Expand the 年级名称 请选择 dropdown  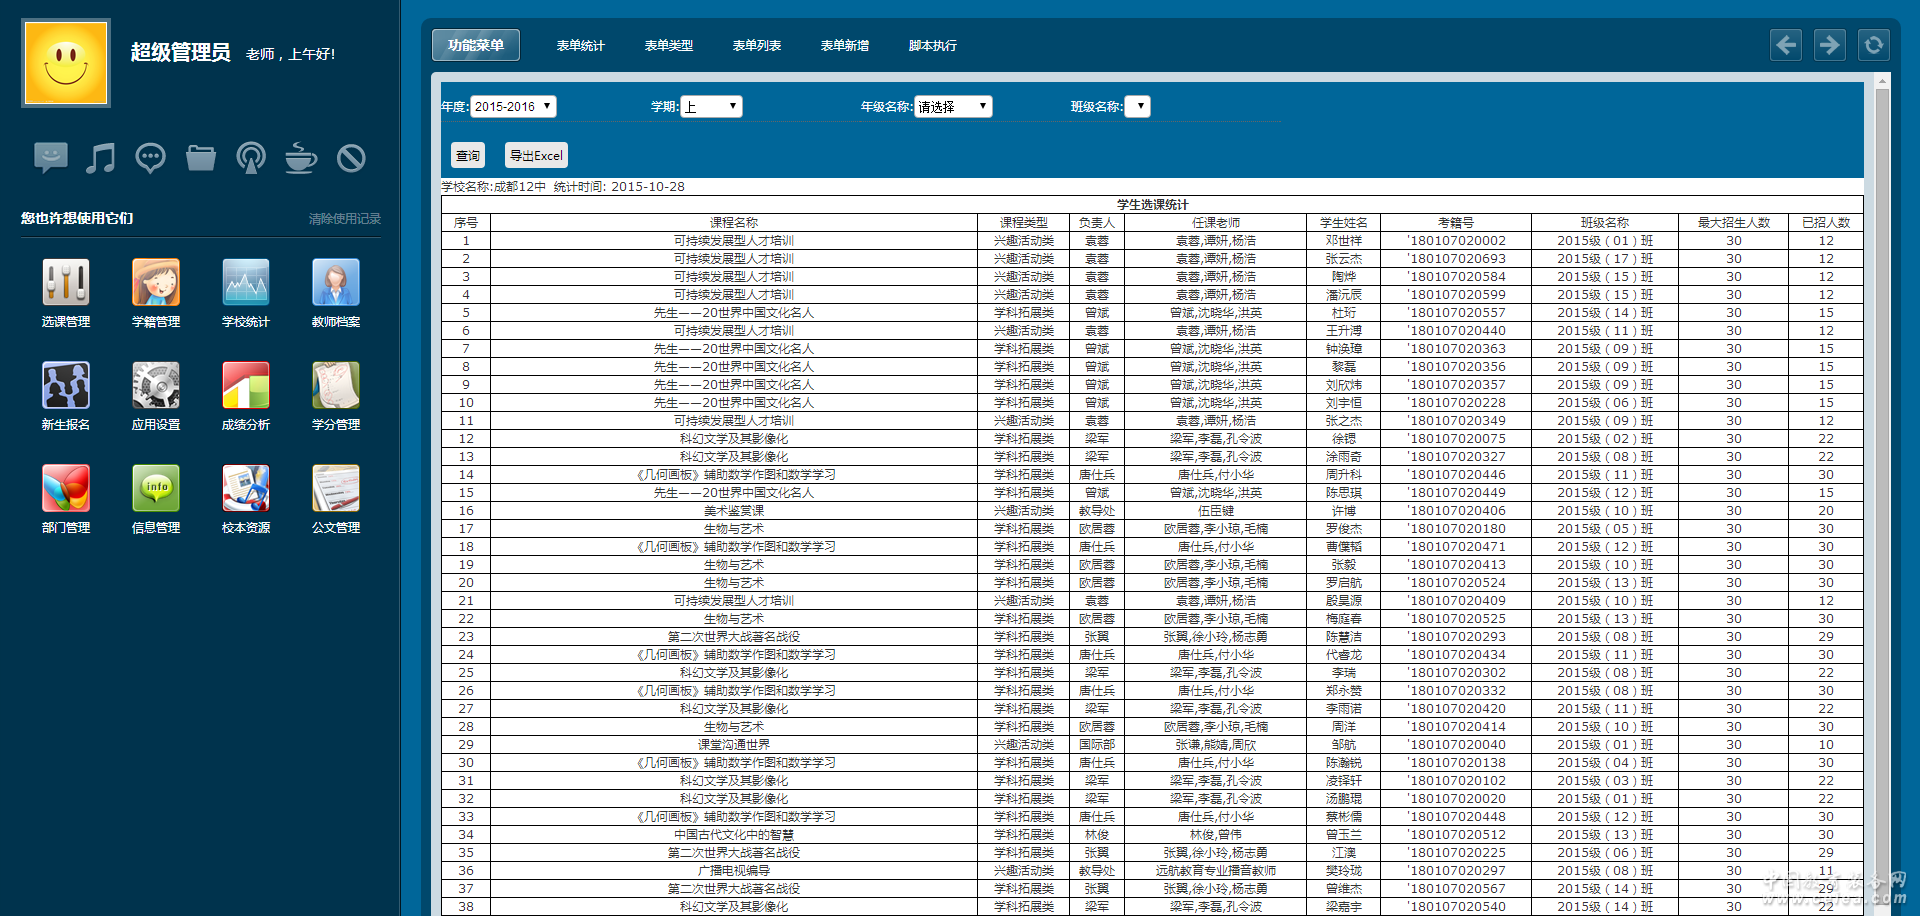pyautogui.click(x=953, y=107)
